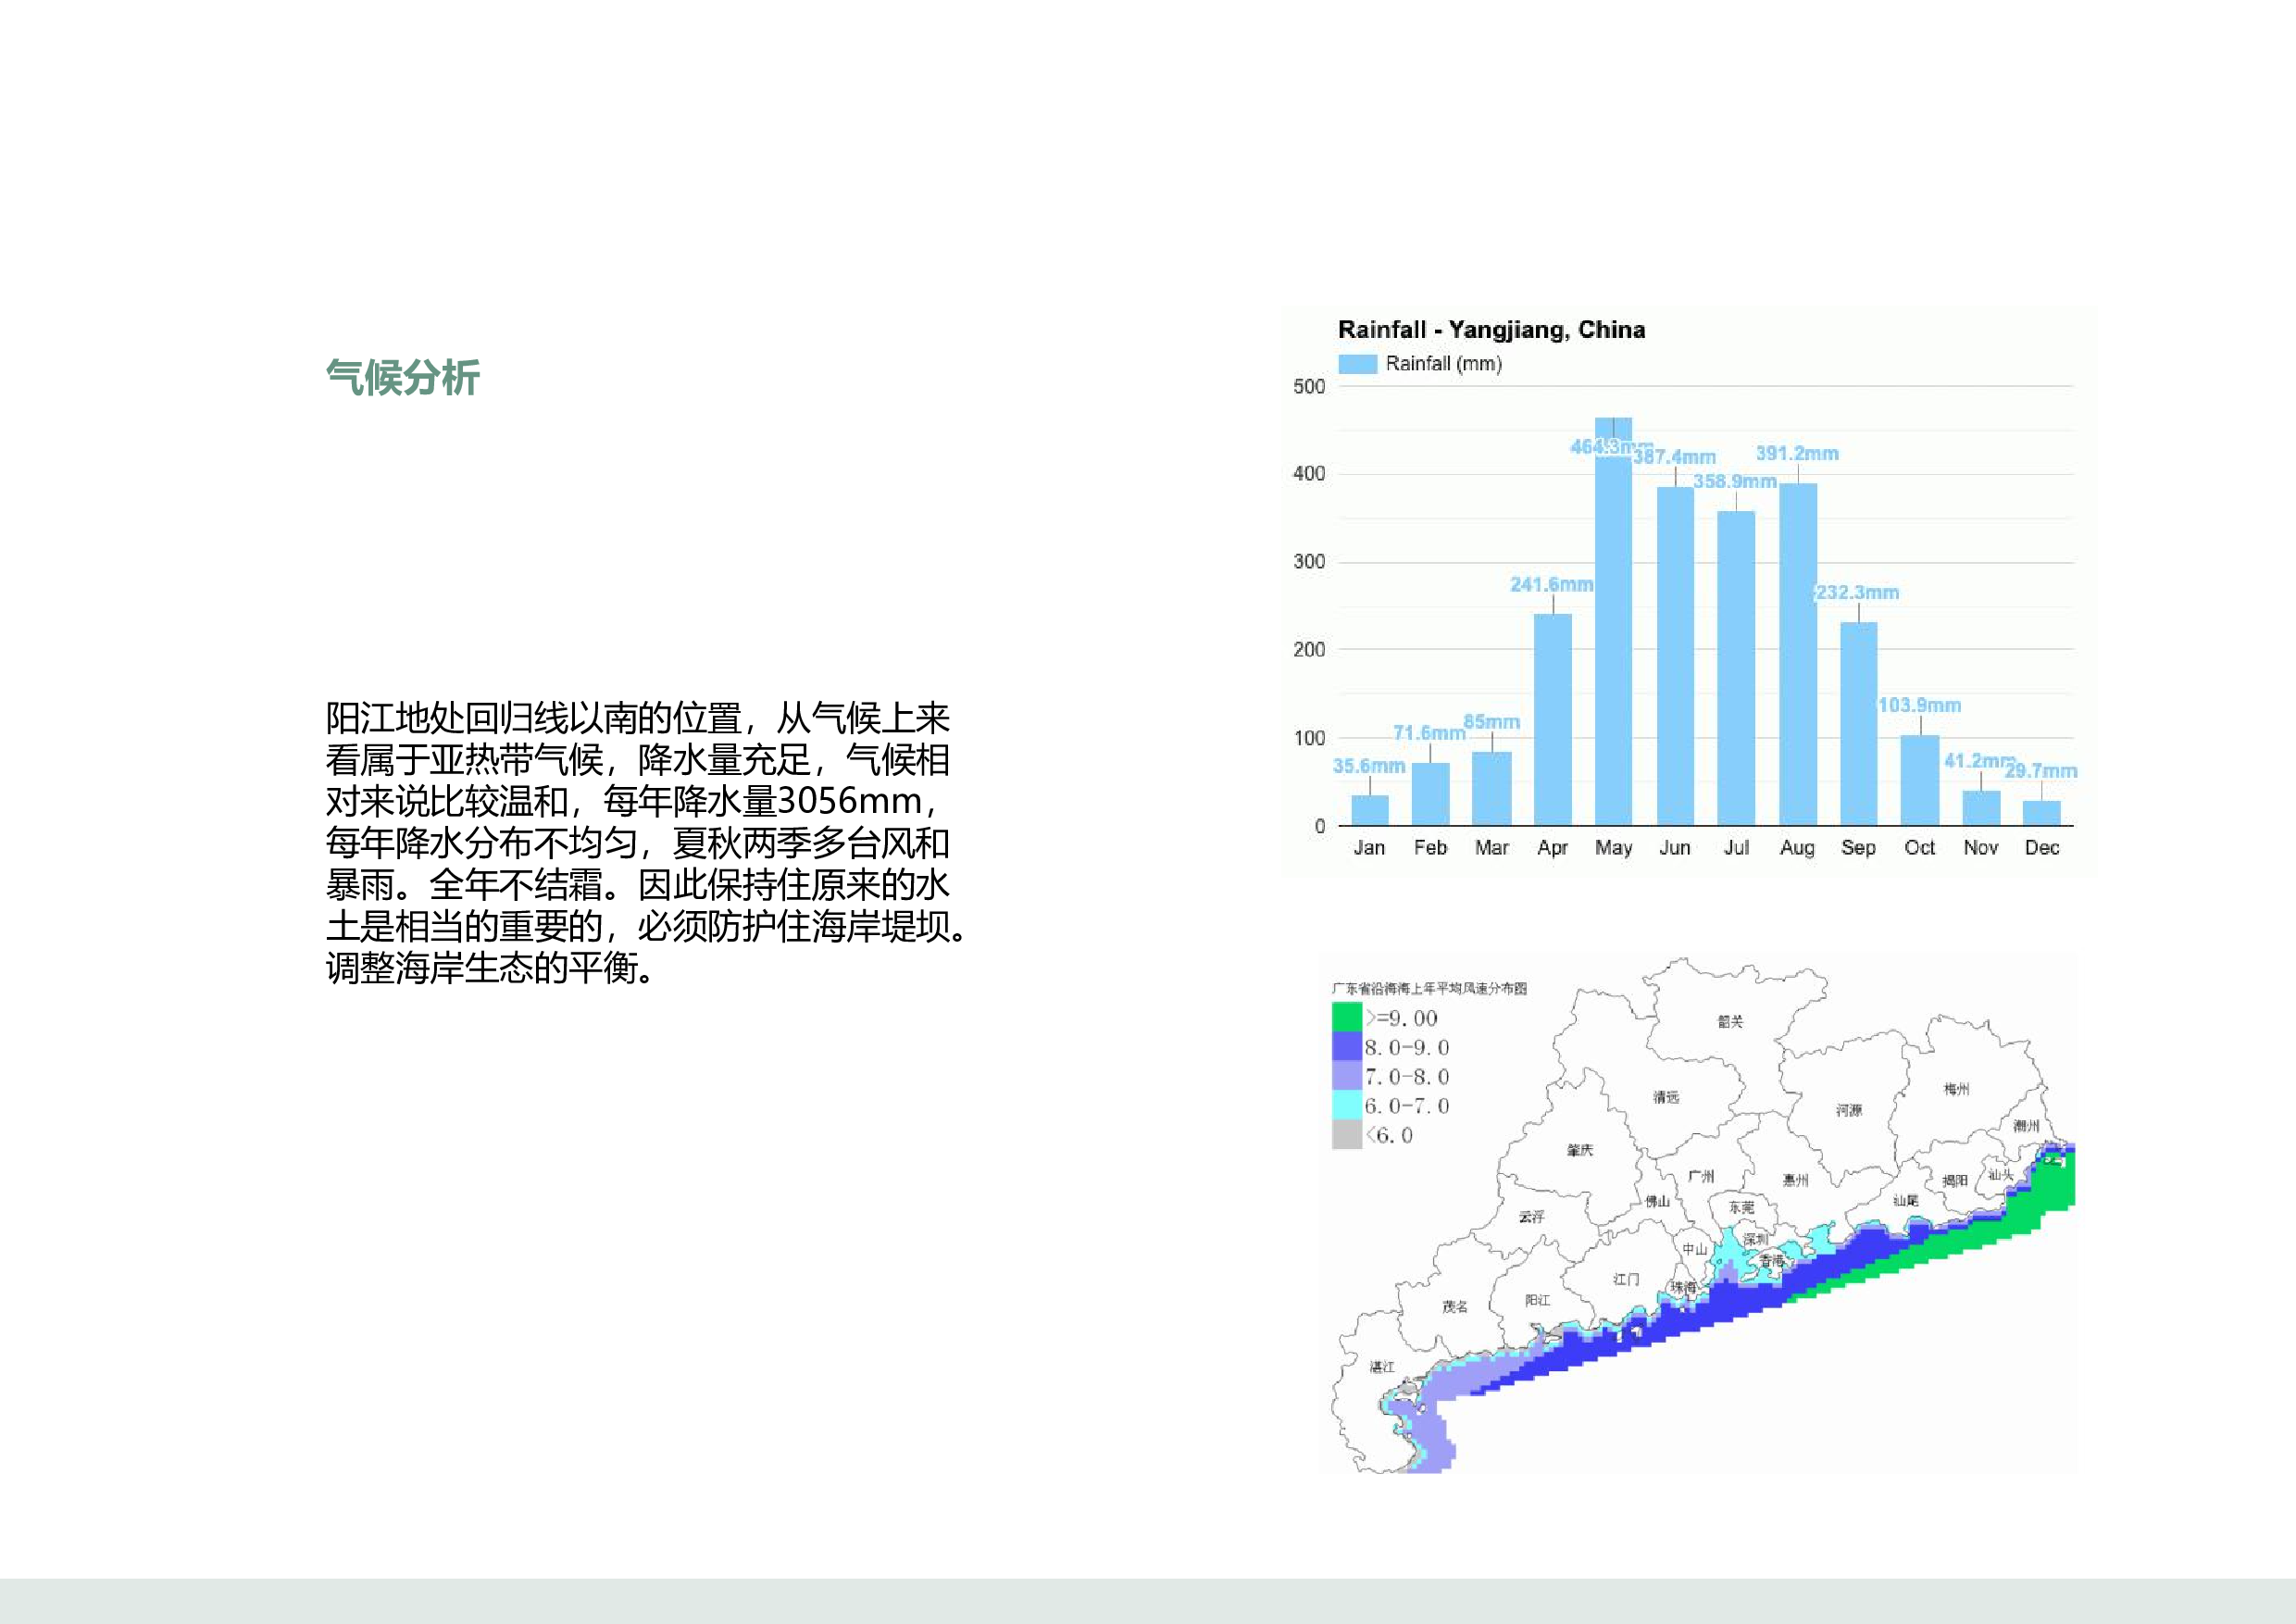2296x1624 pixels.
Task: Toggle the 8.0-9.0 wind speed legend entry
Action: [1348, 1047]
